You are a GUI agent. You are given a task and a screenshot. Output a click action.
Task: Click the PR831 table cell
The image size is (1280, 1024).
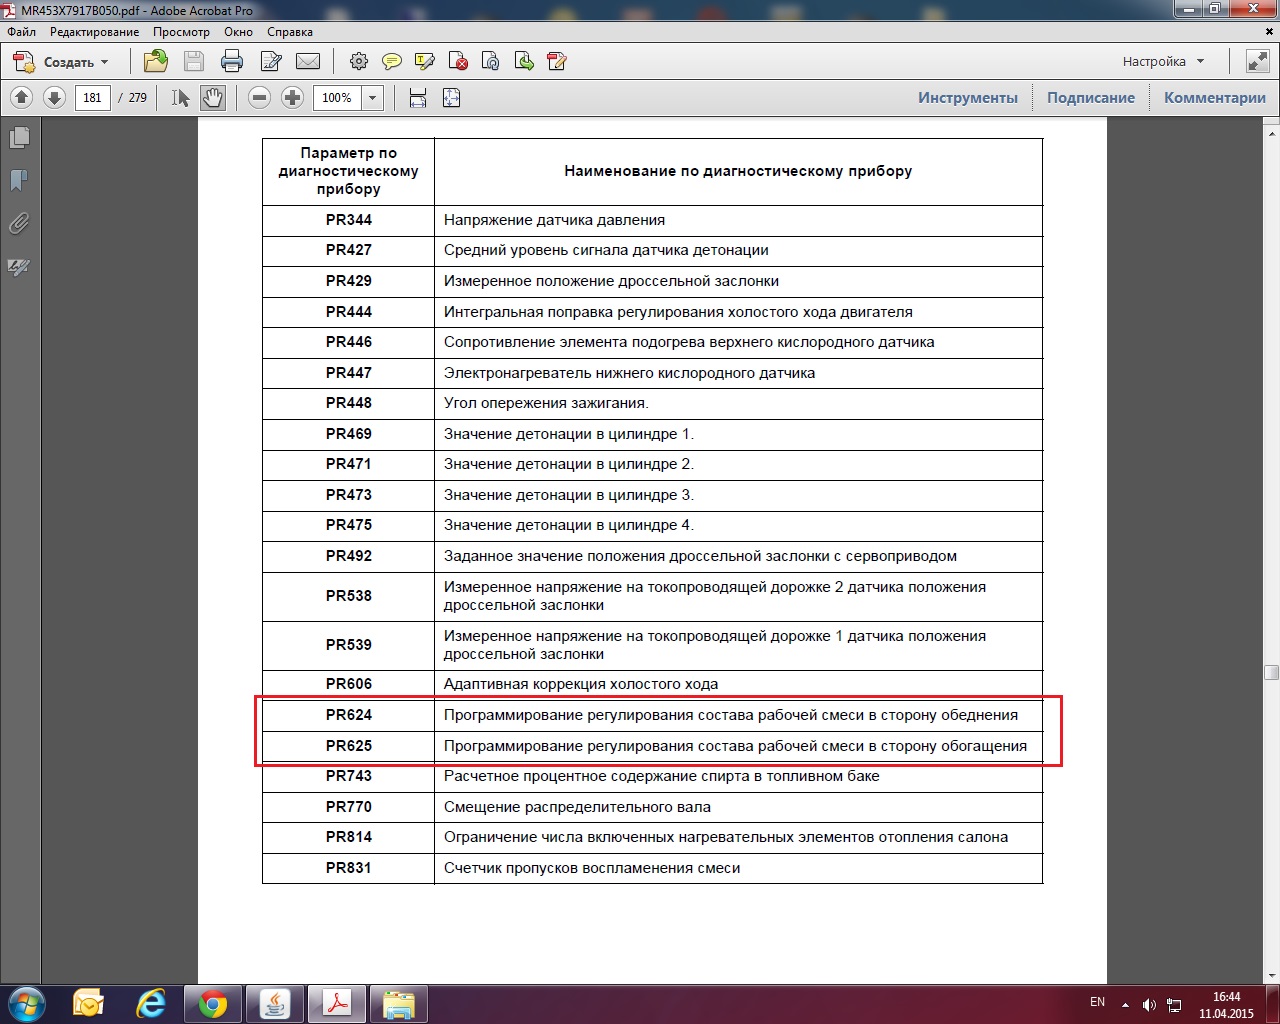349,868
